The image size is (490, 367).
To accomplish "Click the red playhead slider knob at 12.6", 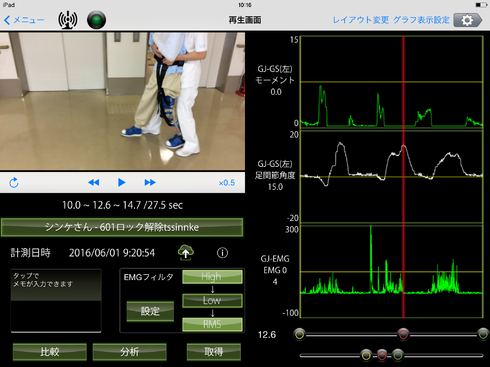I will pyautogui.click(x=403, y=334).
